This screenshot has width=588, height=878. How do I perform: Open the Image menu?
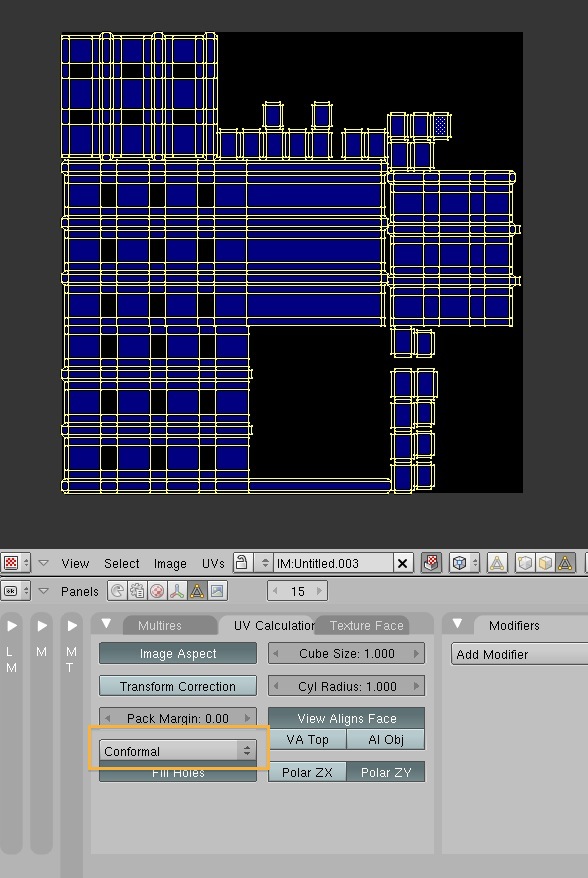pyautogui.click(x=170, y=563)
